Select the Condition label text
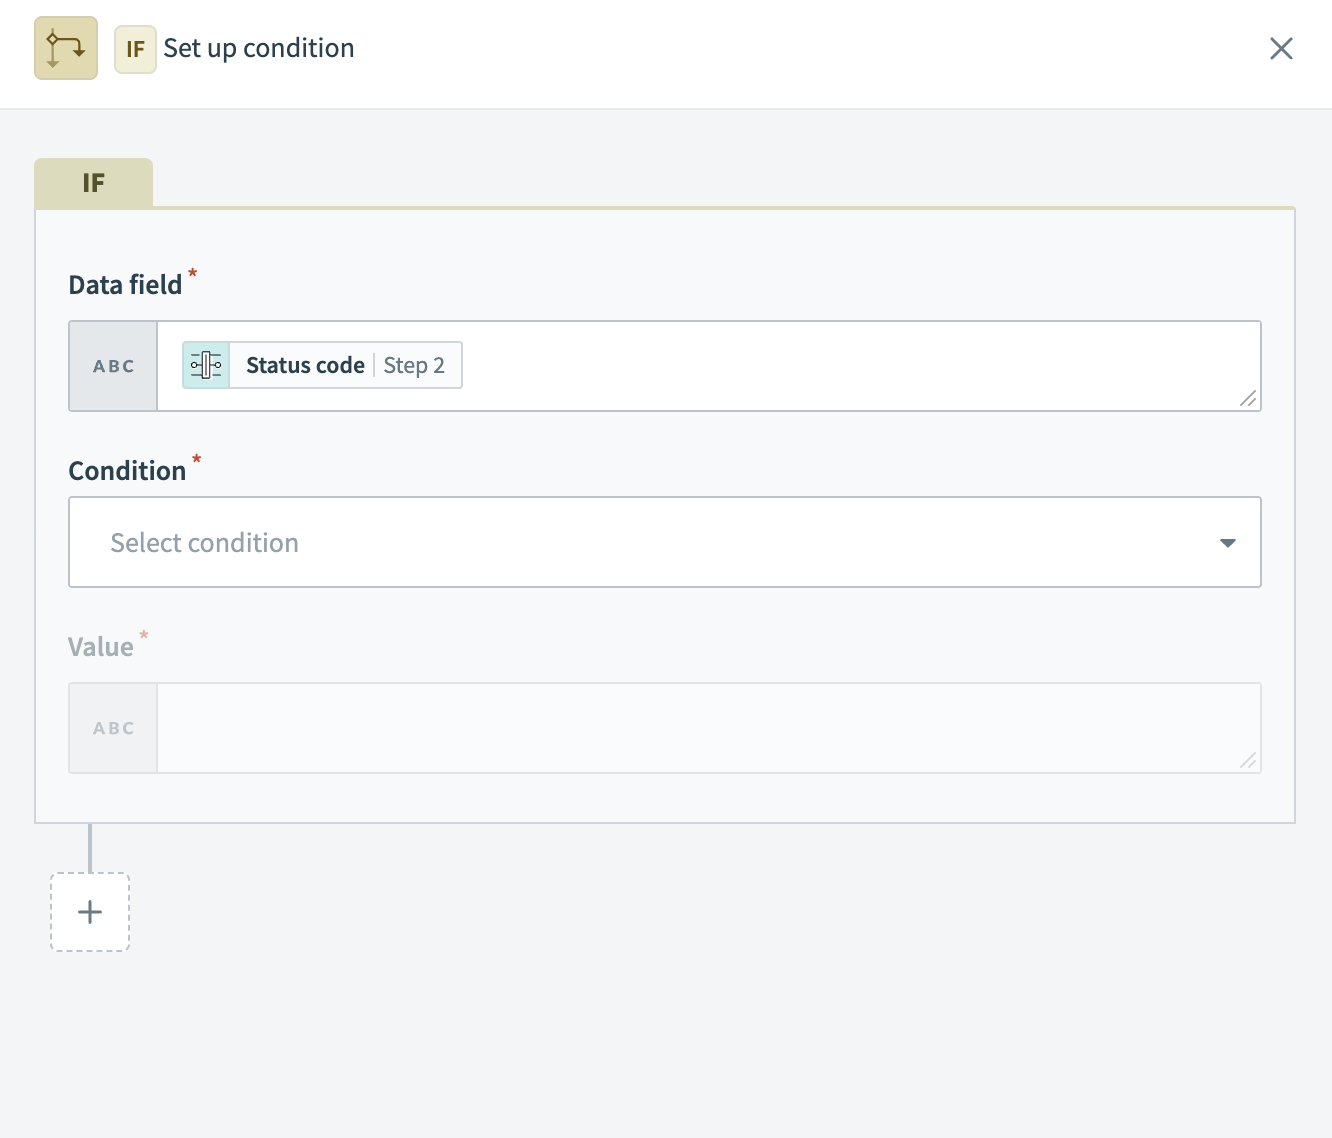Viewport: 1332px width, 1138px height. pos(128,470)
